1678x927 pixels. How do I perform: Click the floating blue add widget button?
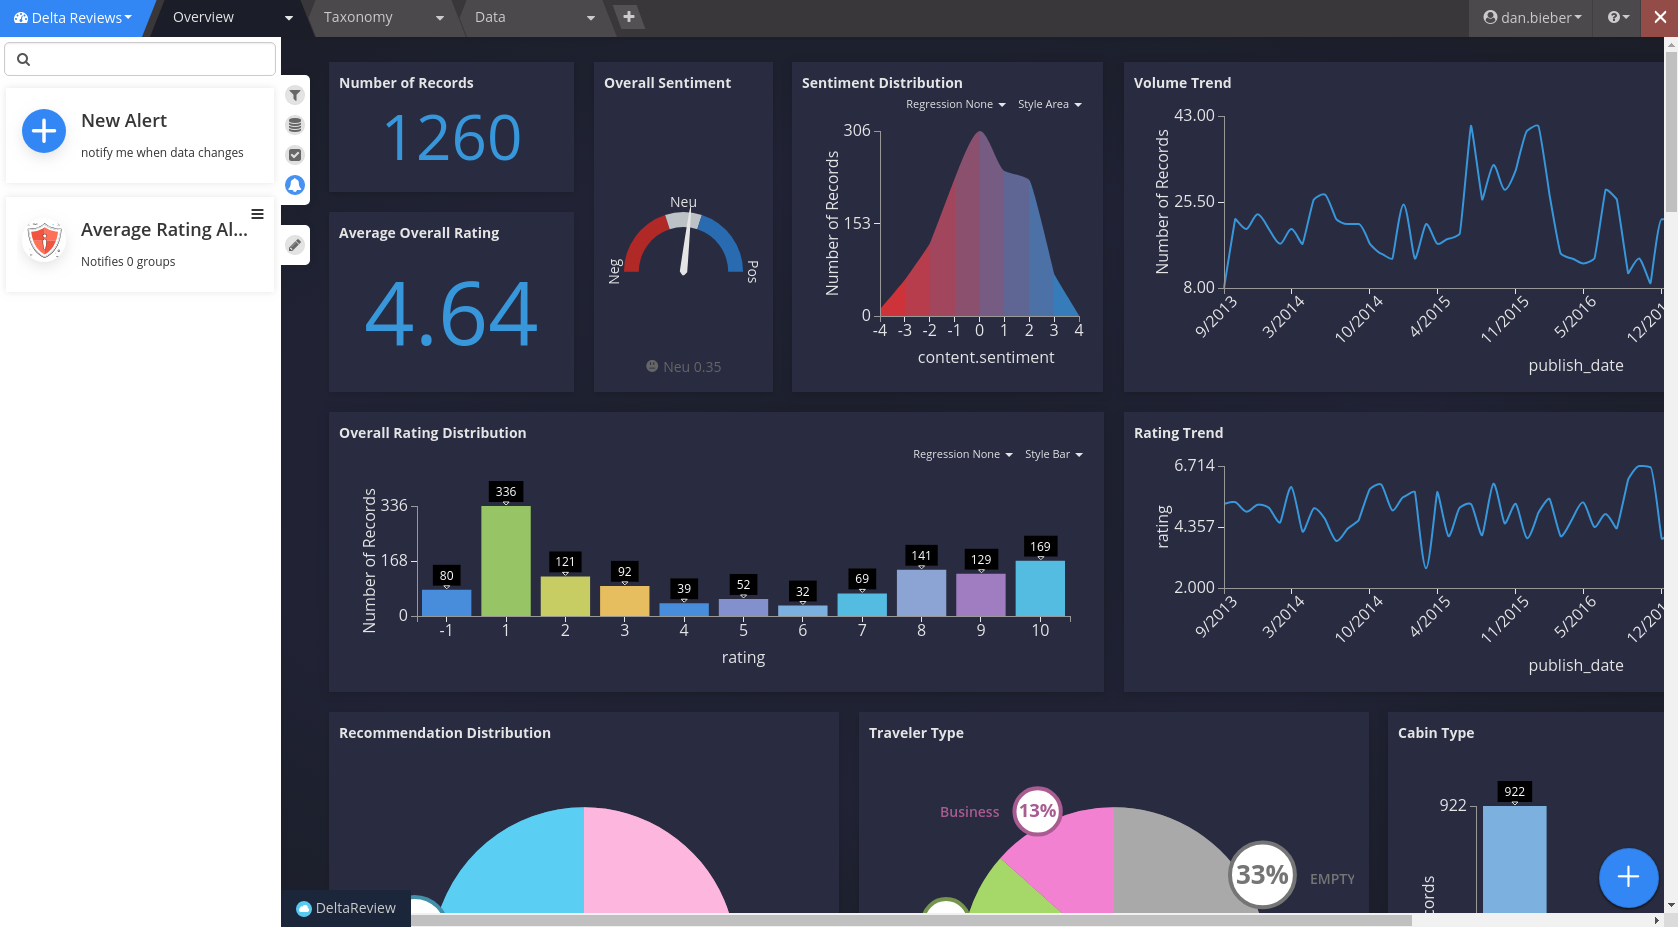pyautogui.click(x=1628, y=877)
